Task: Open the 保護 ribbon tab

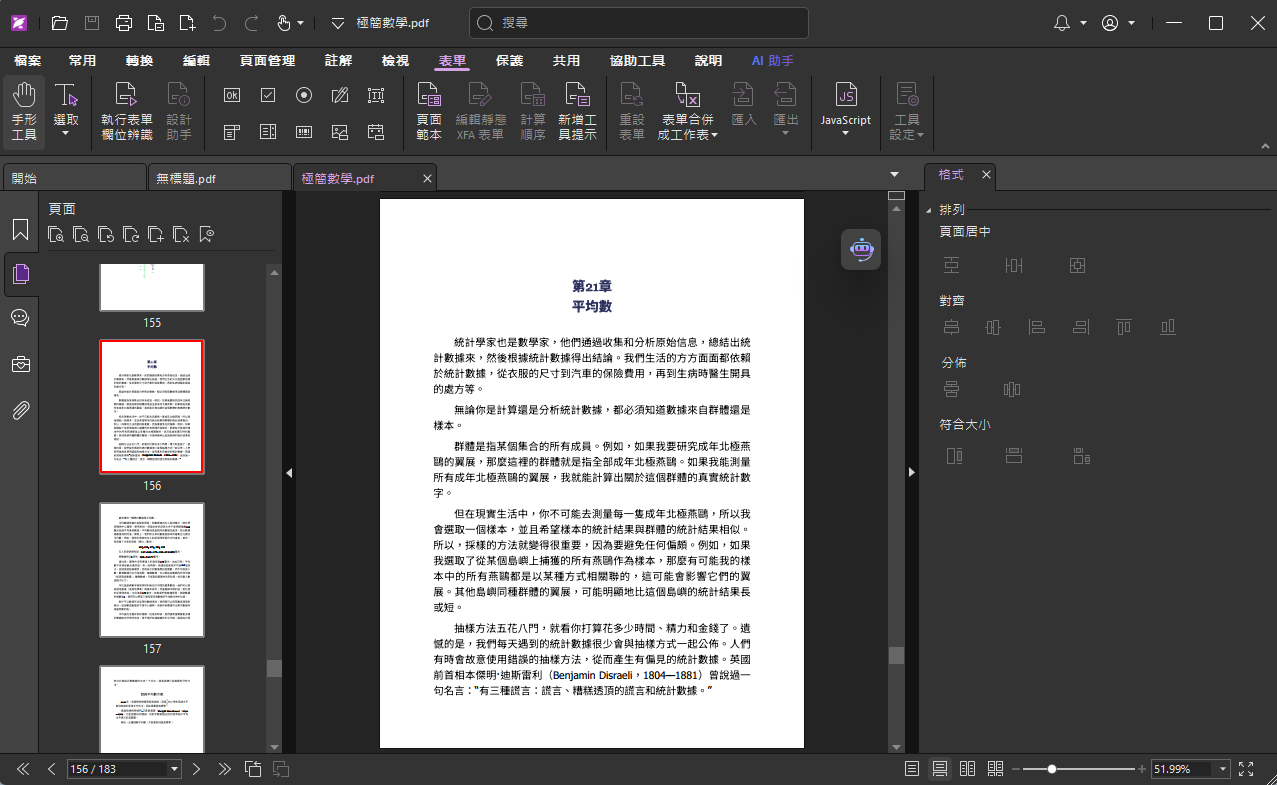Action: [x=509, y=60]
